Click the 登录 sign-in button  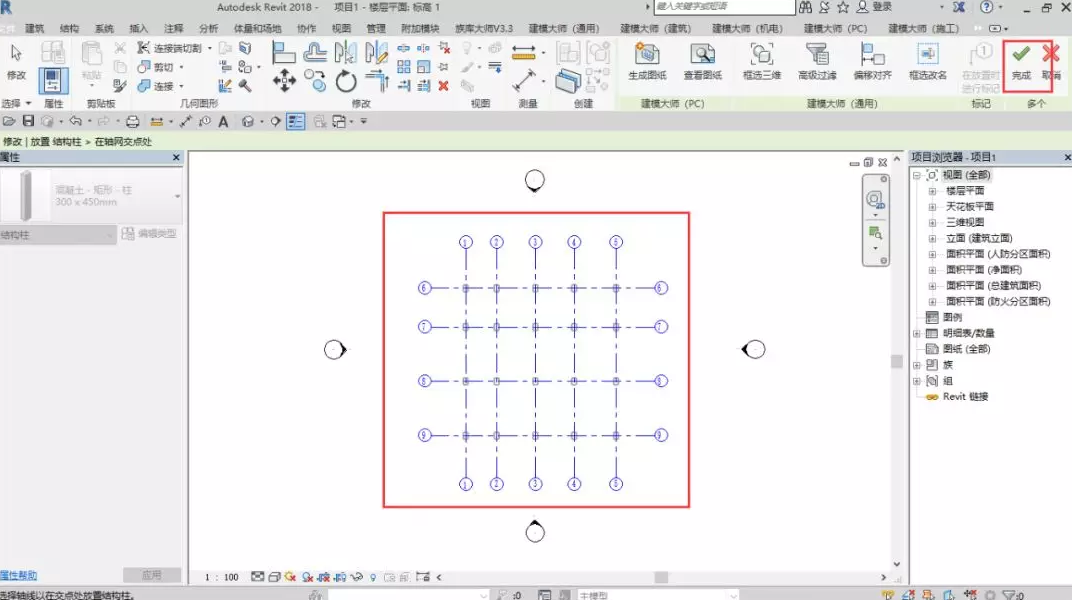tap(875, 7)
